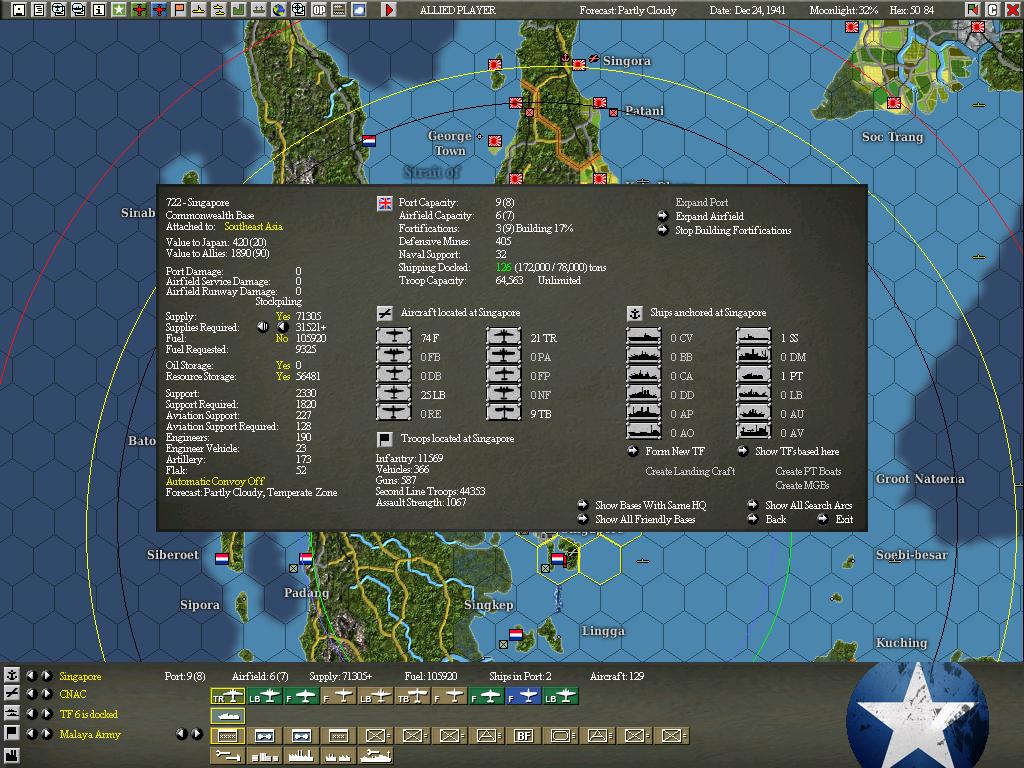
Task: Select the TR air unit in bottom bar
Action: point(227,696)
